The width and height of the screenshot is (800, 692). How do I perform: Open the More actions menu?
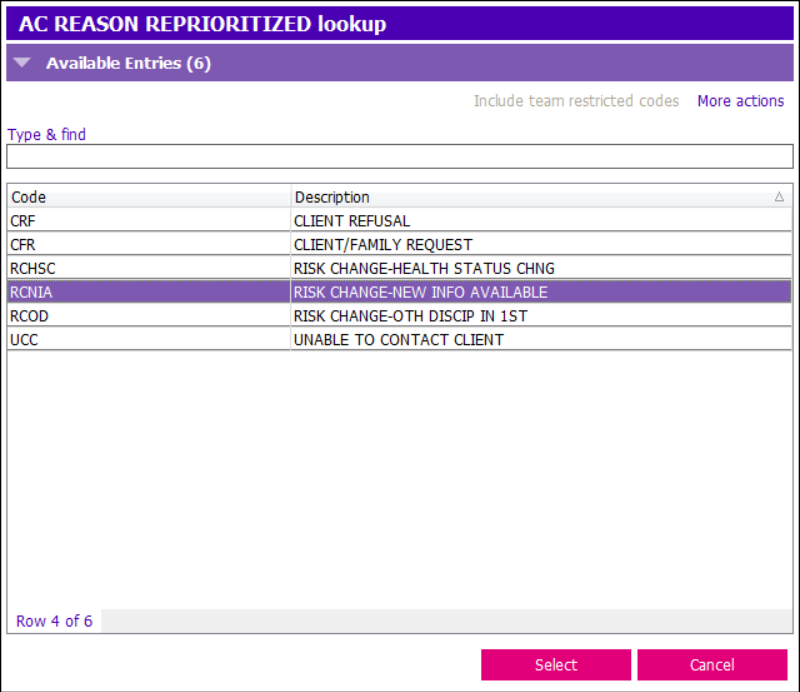tap(740, 101)
